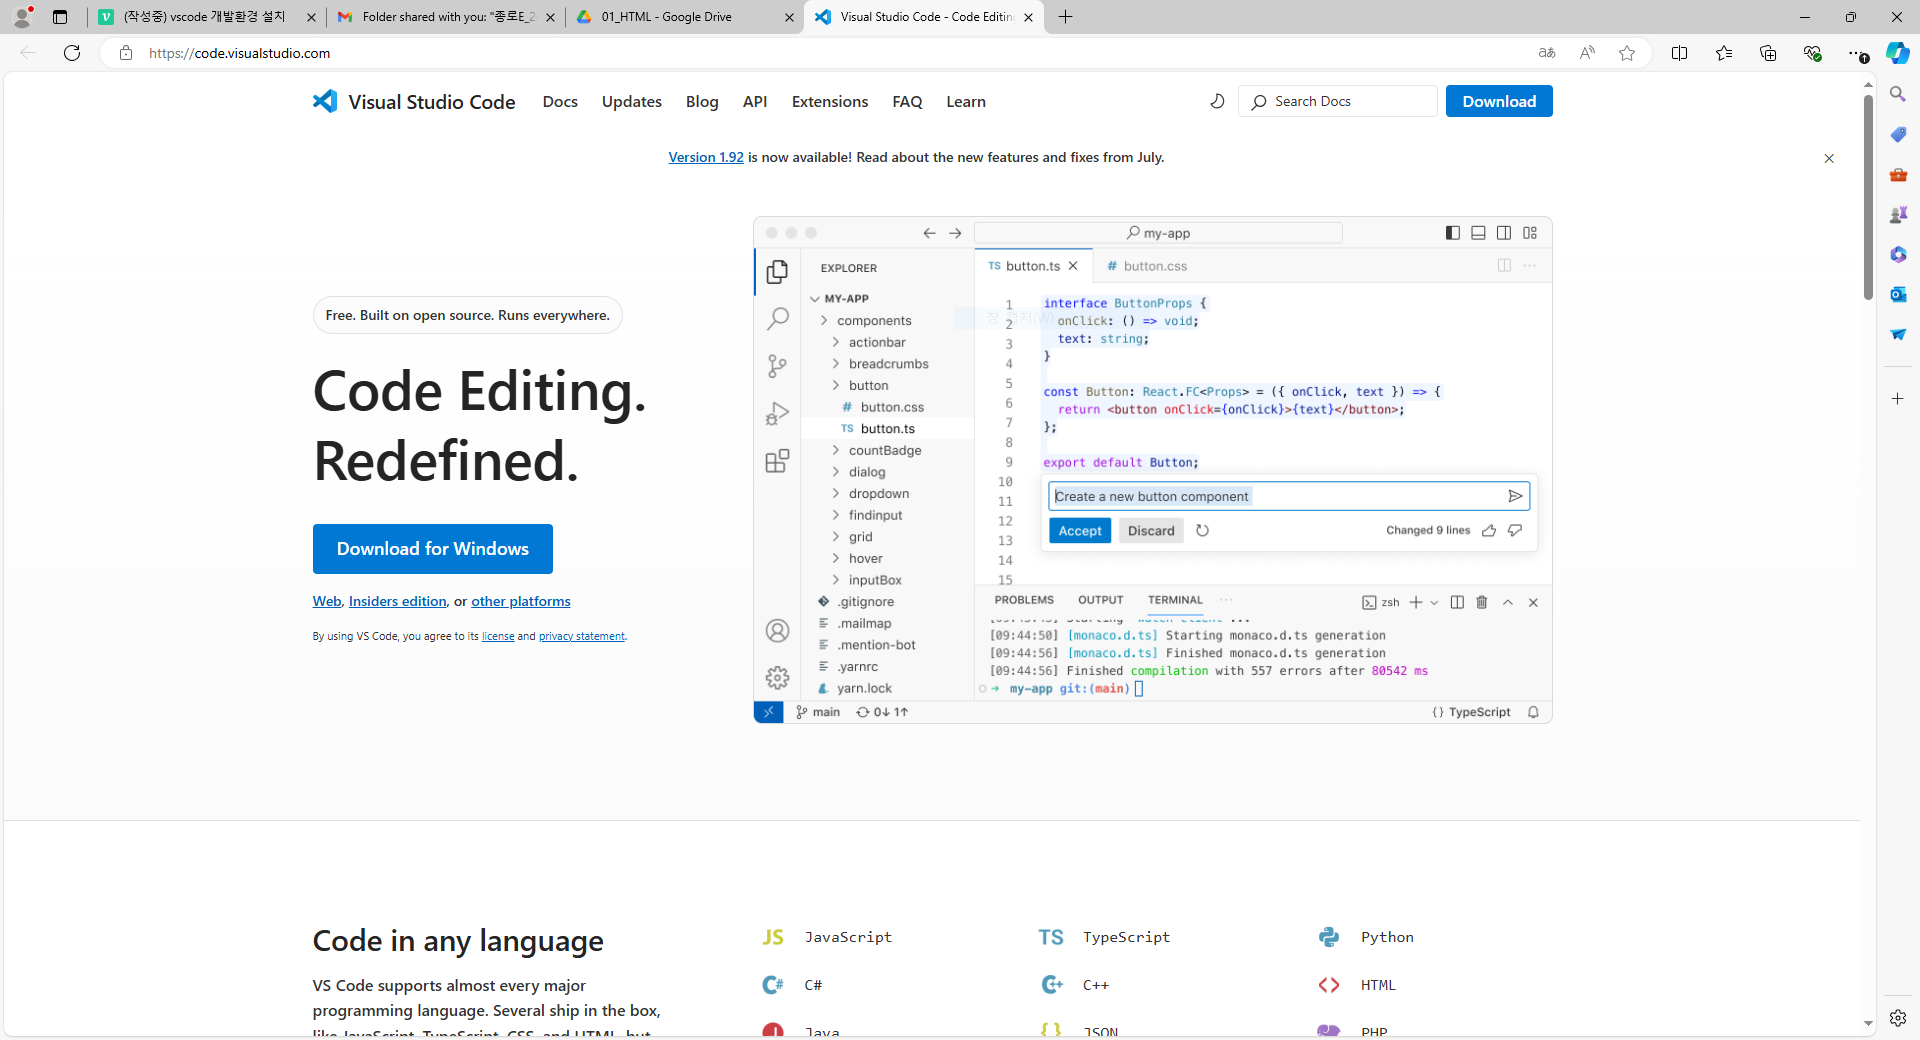Open the sidebar Drop paper-plane icon
Viewport: 1920px width, 1040px height.
coord(1898,334)
